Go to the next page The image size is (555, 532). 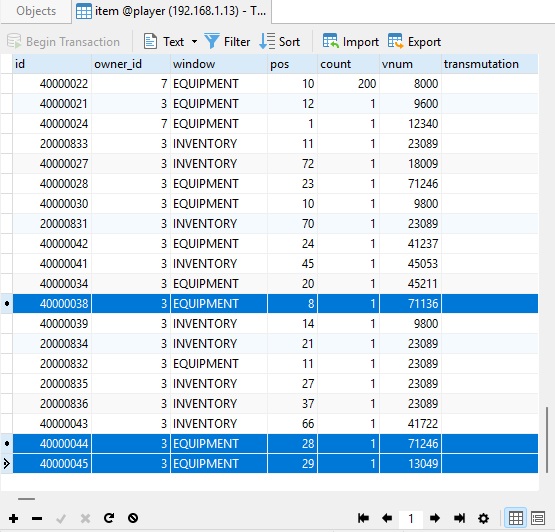click(x=435, y=518)
